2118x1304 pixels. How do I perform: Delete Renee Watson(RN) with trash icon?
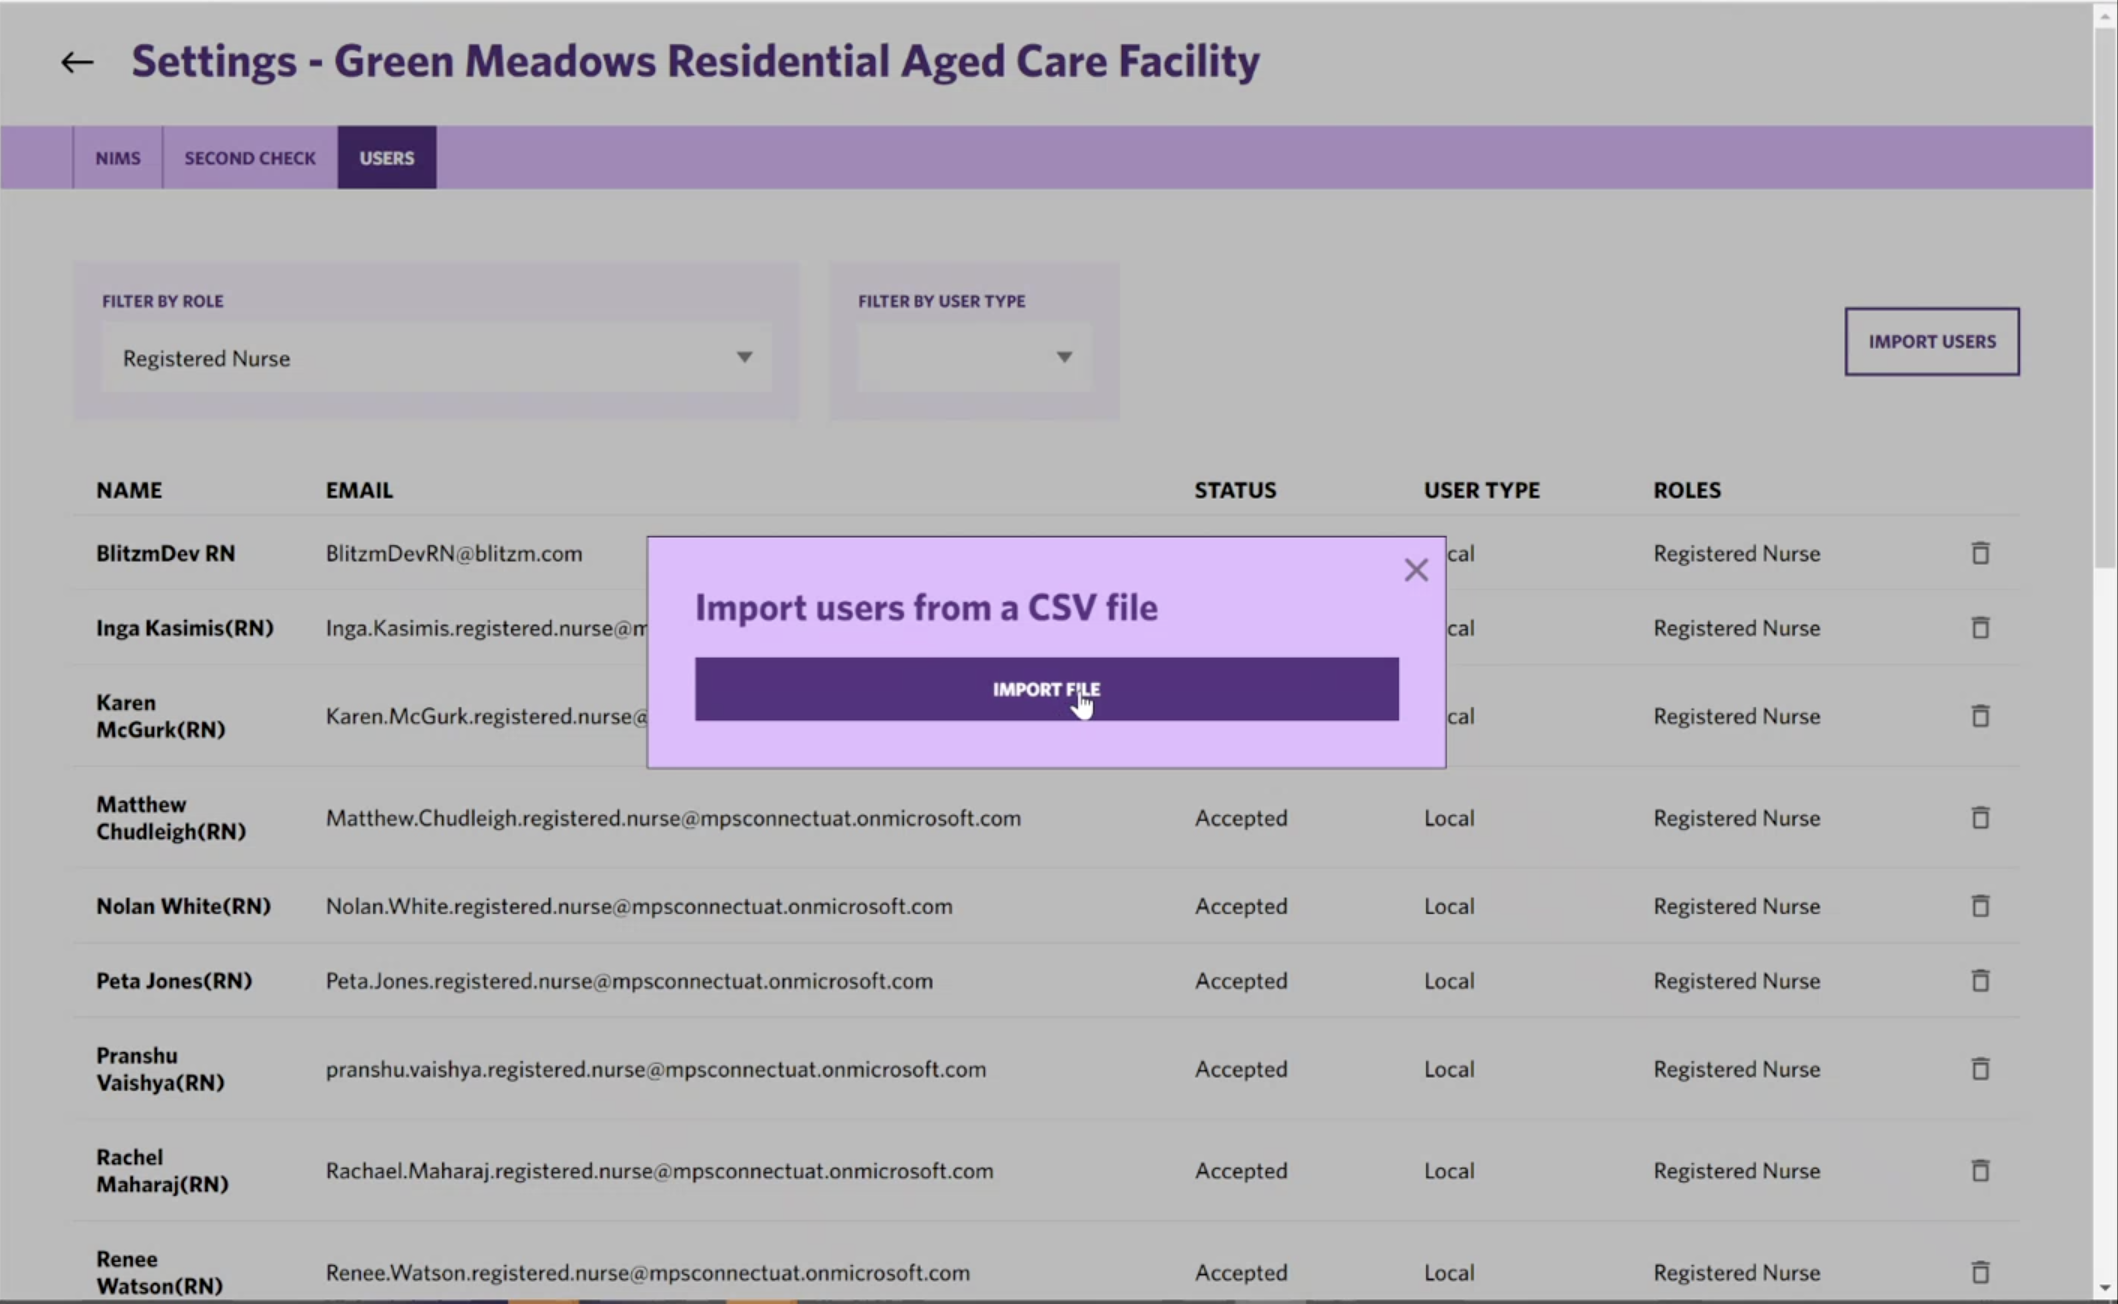[1979, 1272]
